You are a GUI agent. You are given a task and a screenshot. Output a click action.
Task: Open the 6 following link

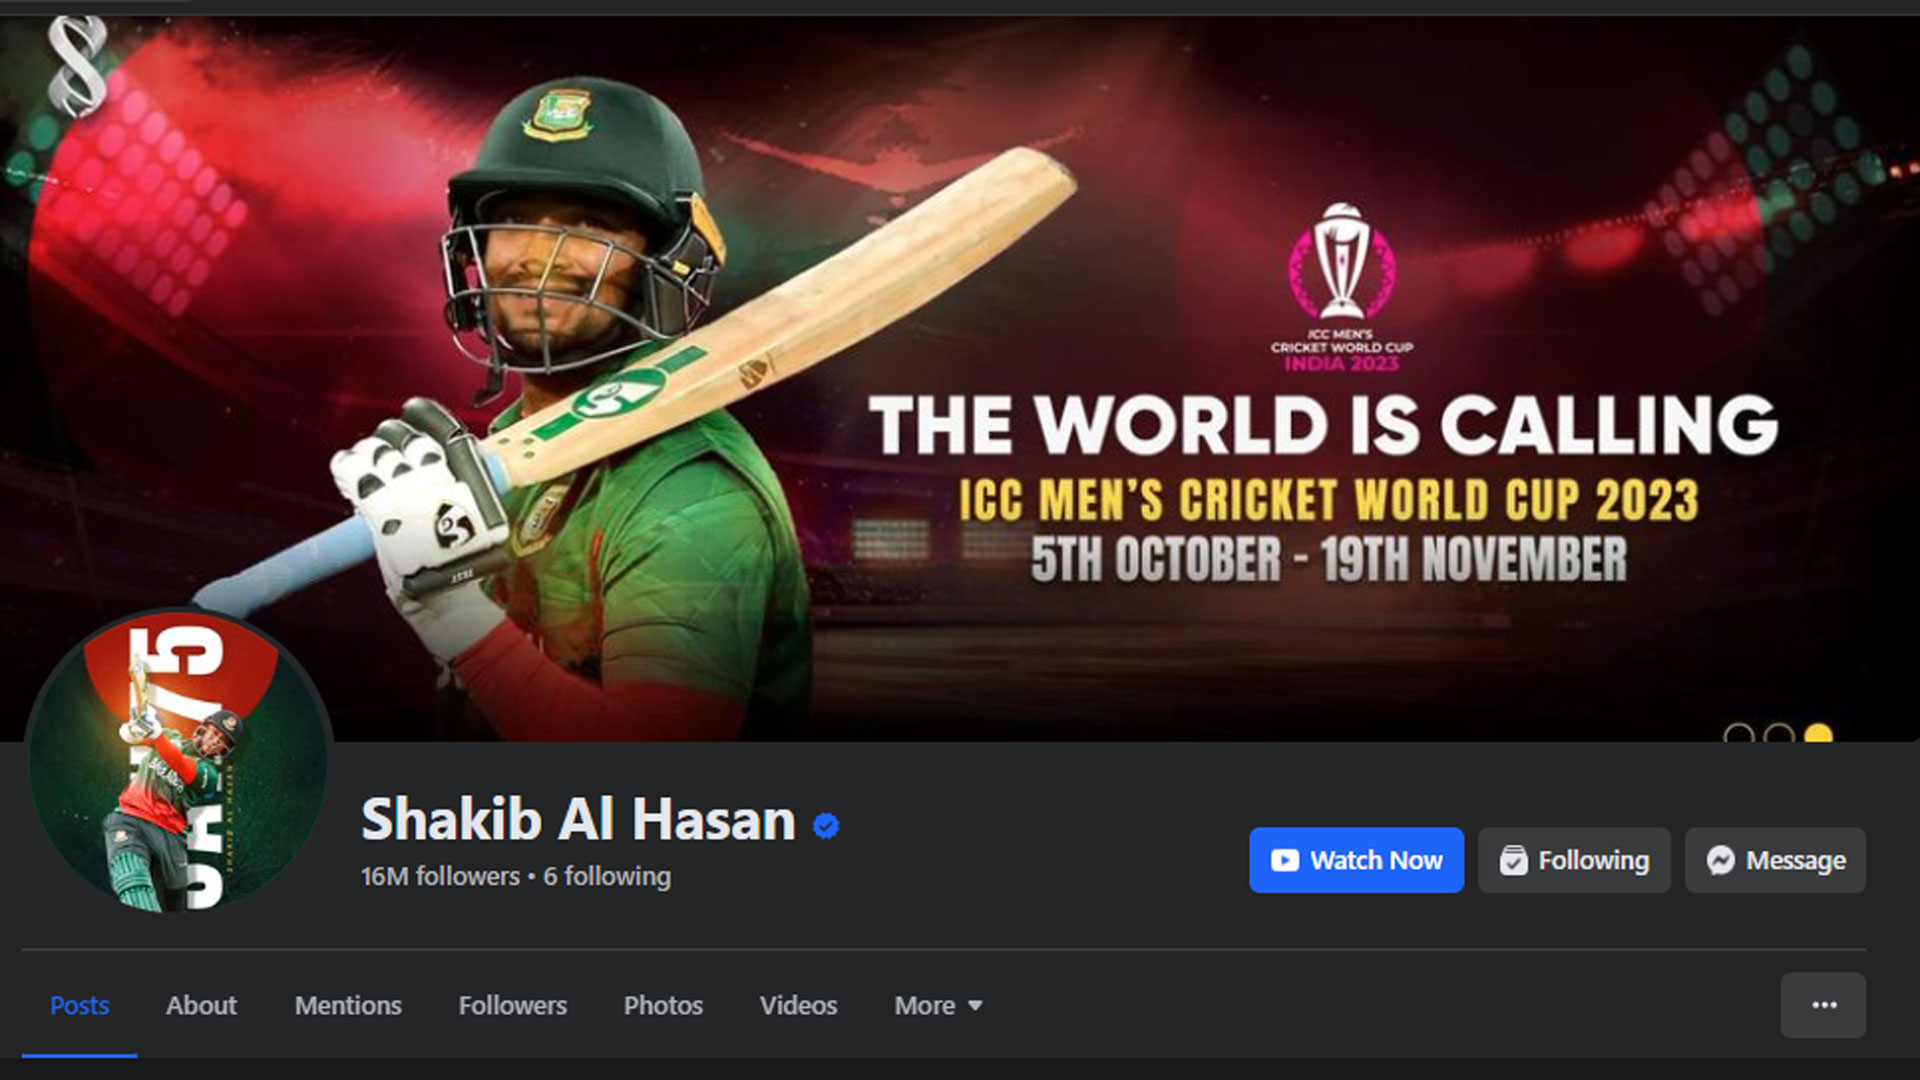607,876
